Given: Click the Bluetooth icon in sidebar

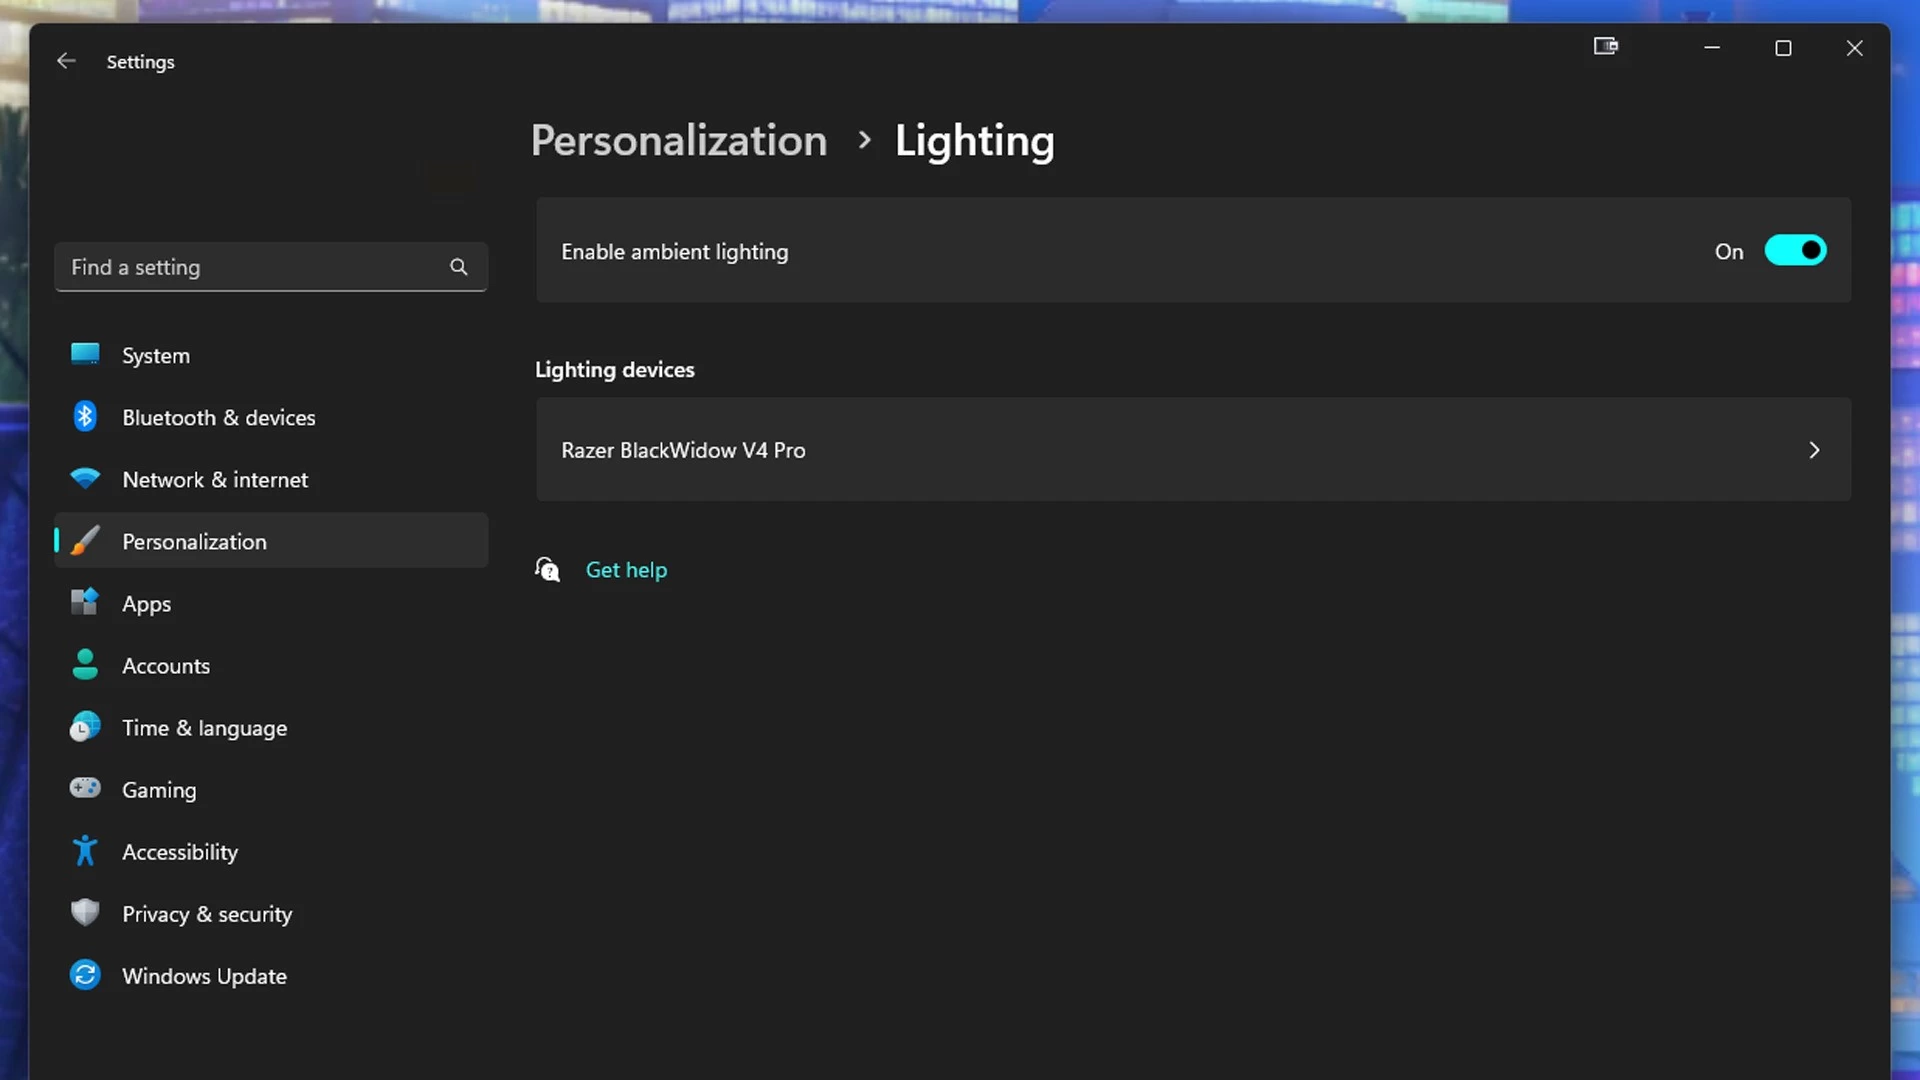Looking at the screenshot, I should (x=85, y=416).
